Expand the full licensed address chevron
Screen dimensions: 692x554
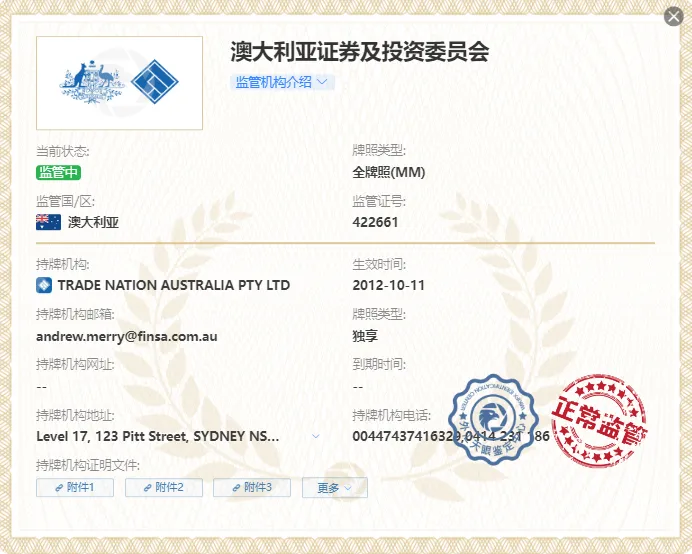point(316,436)
